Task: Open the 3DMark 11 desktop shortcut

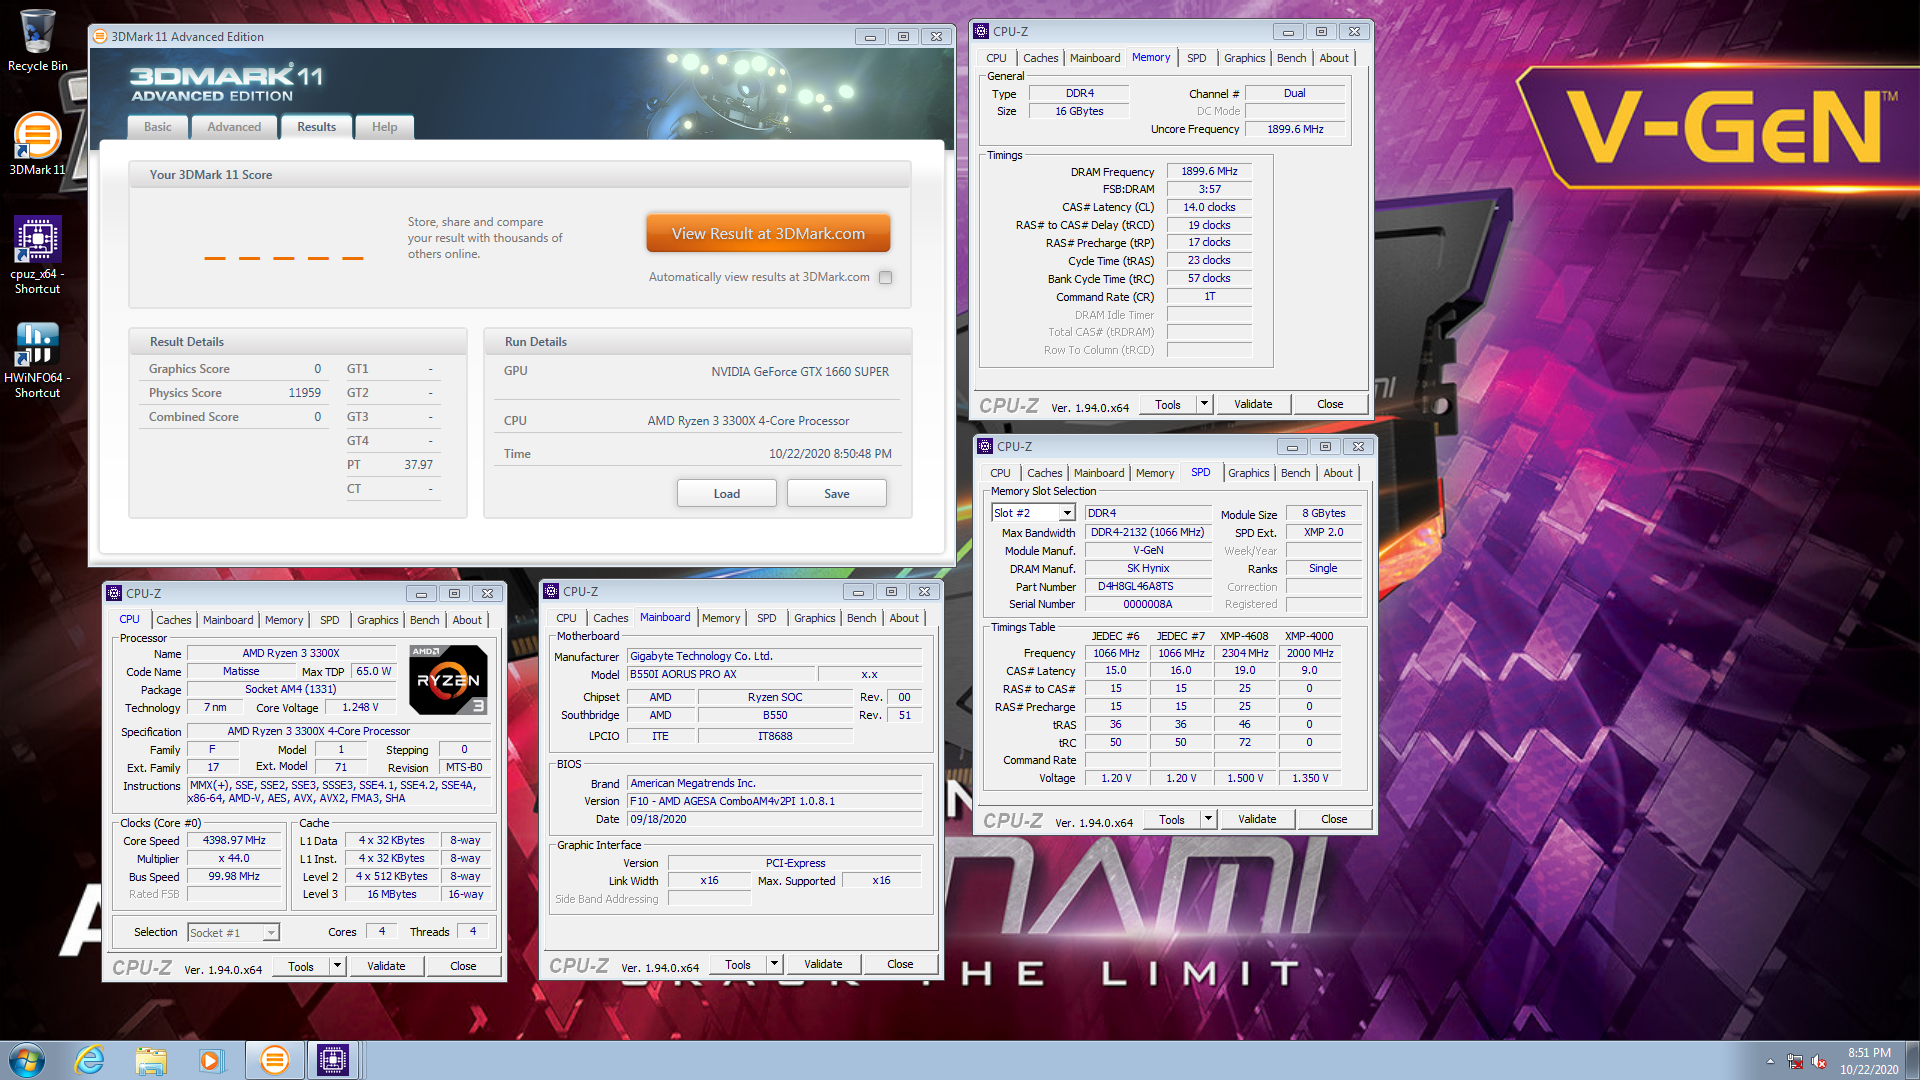Action: click(x=37, y=144)
